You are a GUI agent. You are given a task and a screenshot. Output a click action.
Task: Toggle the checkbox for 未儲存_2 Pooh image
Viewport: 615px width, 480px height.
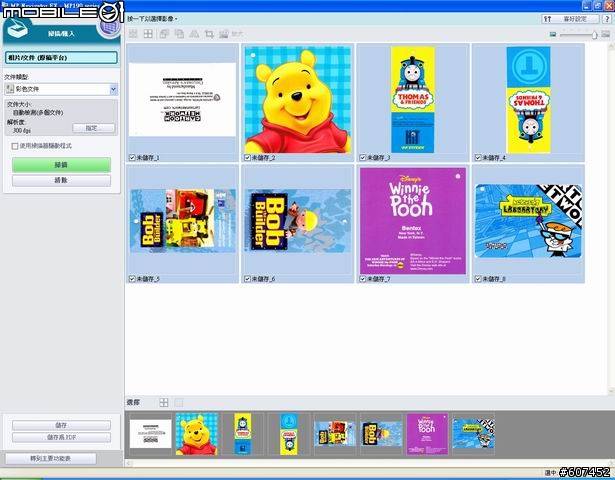click(x=247, y=158)
